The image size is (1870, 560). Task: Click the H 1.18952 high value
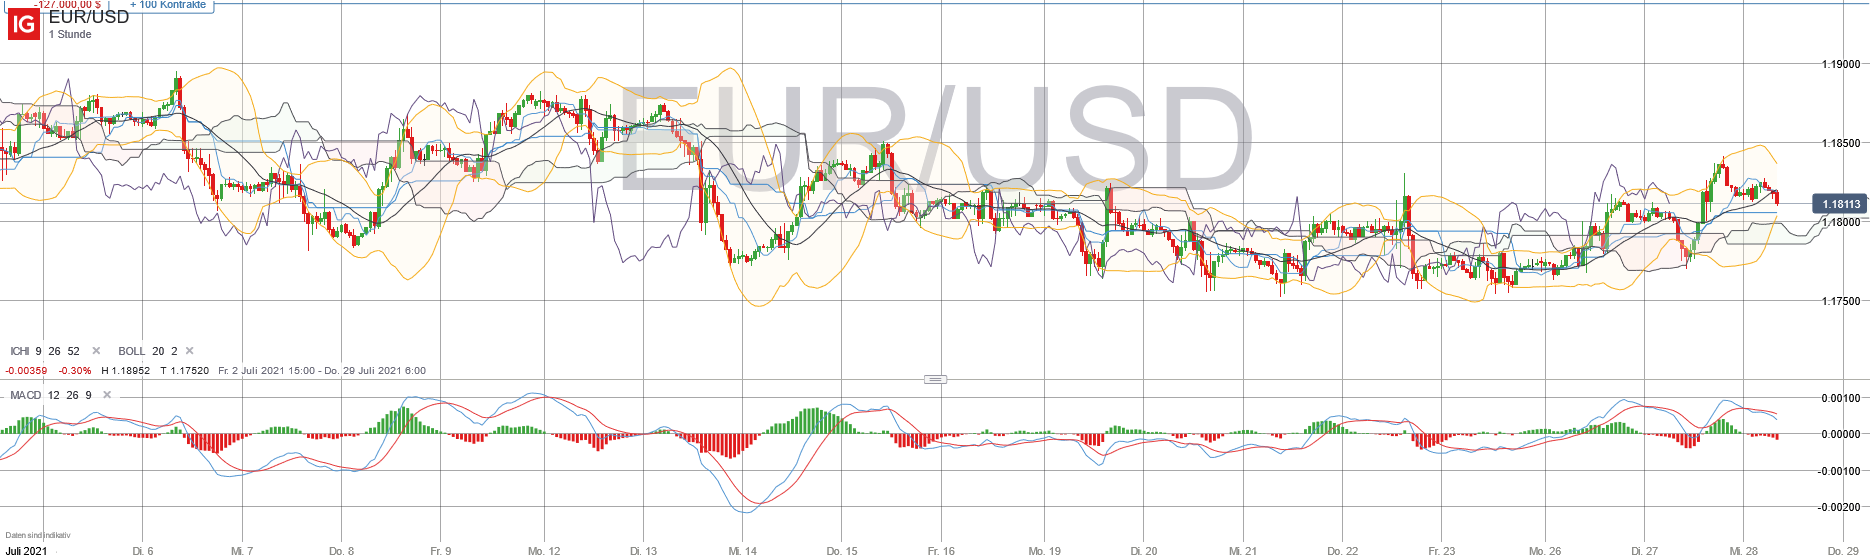126,370
